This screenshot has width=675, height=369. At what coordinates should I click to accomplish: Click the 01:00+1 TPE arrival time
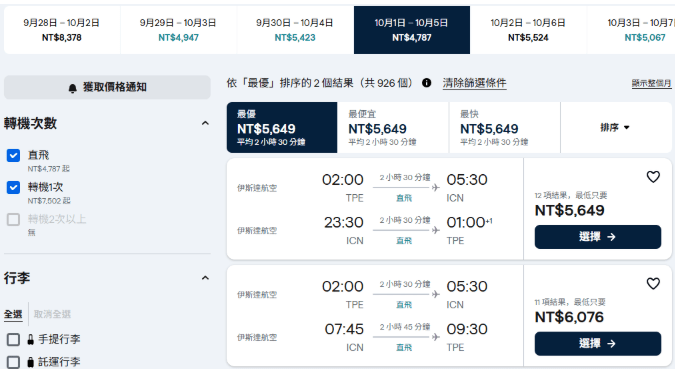(x=469, y=223)
